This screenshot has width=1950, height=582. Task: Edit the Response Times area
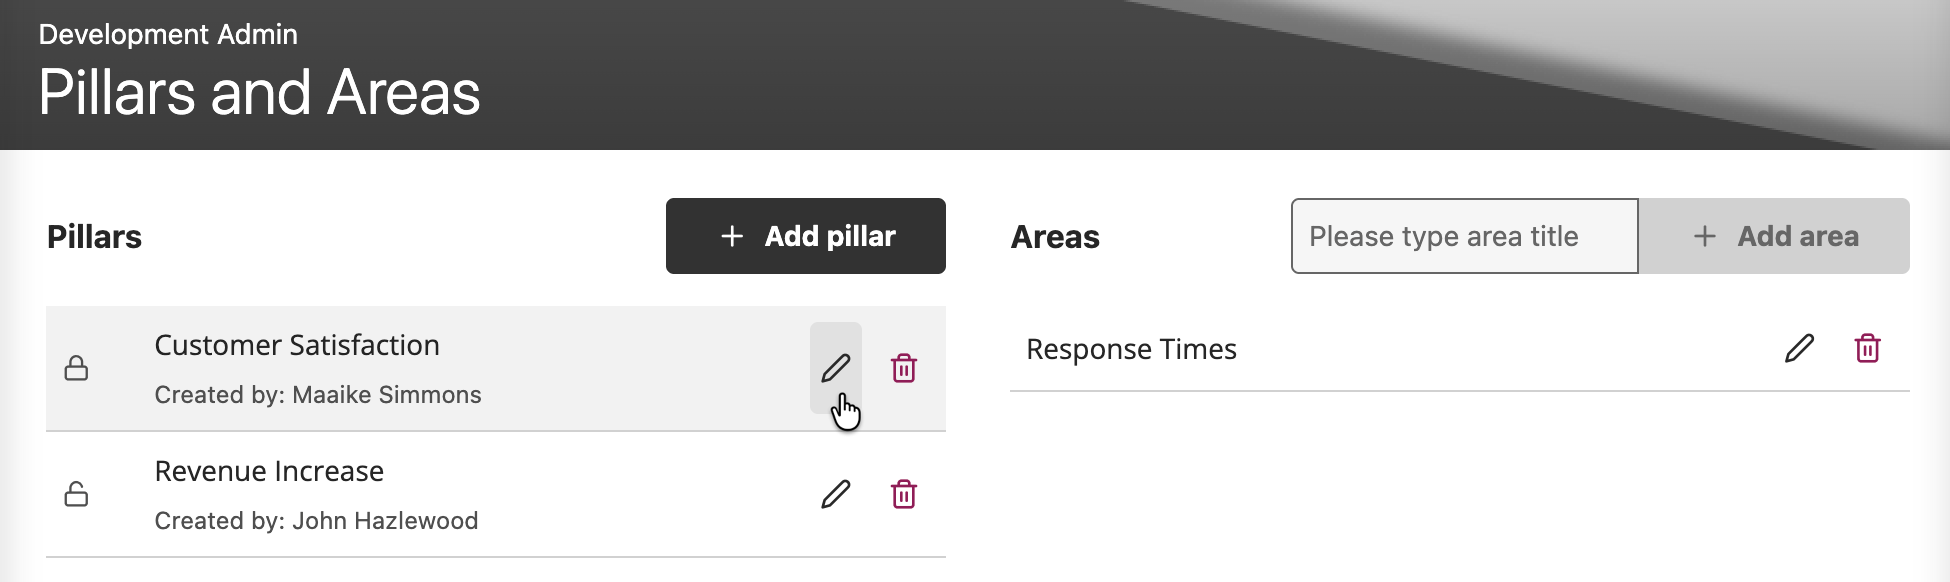tap(1799, 348)
